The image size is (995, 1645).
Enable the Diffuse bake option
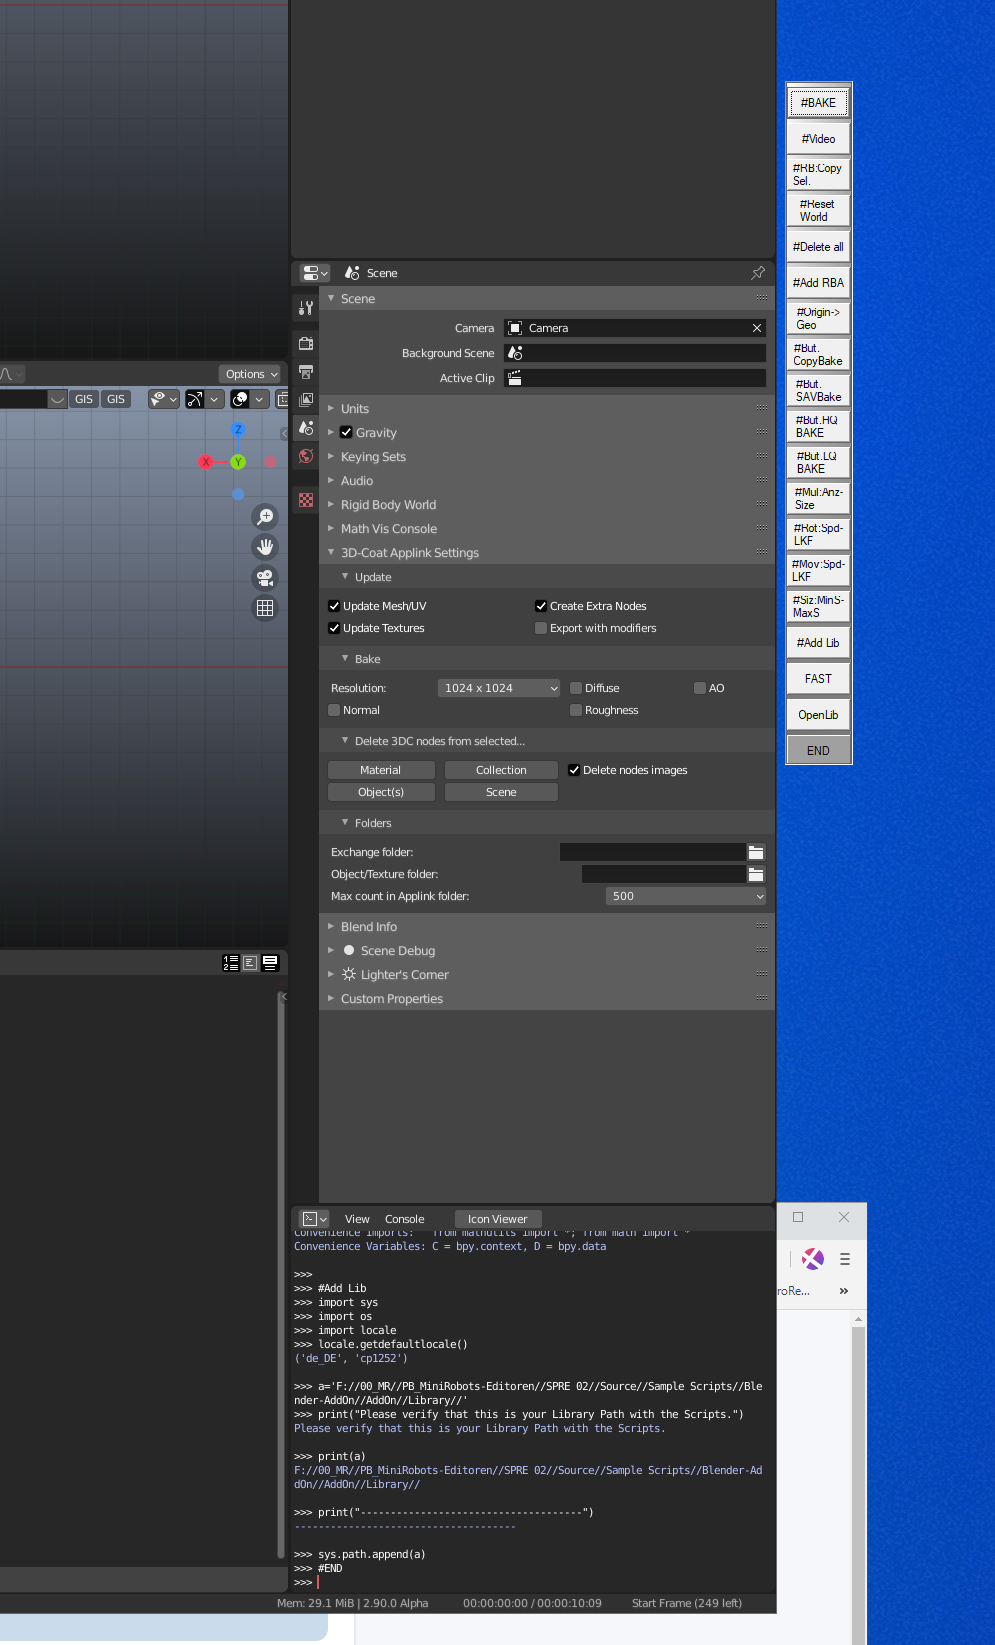576,688
